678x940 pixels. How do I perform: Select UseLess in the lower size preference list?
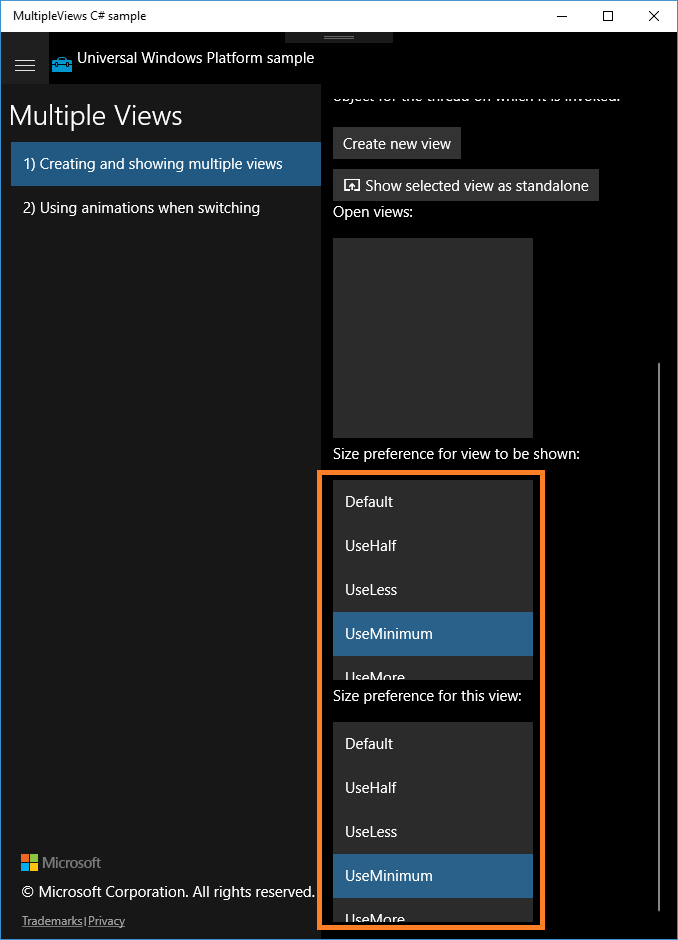[432, 831]
